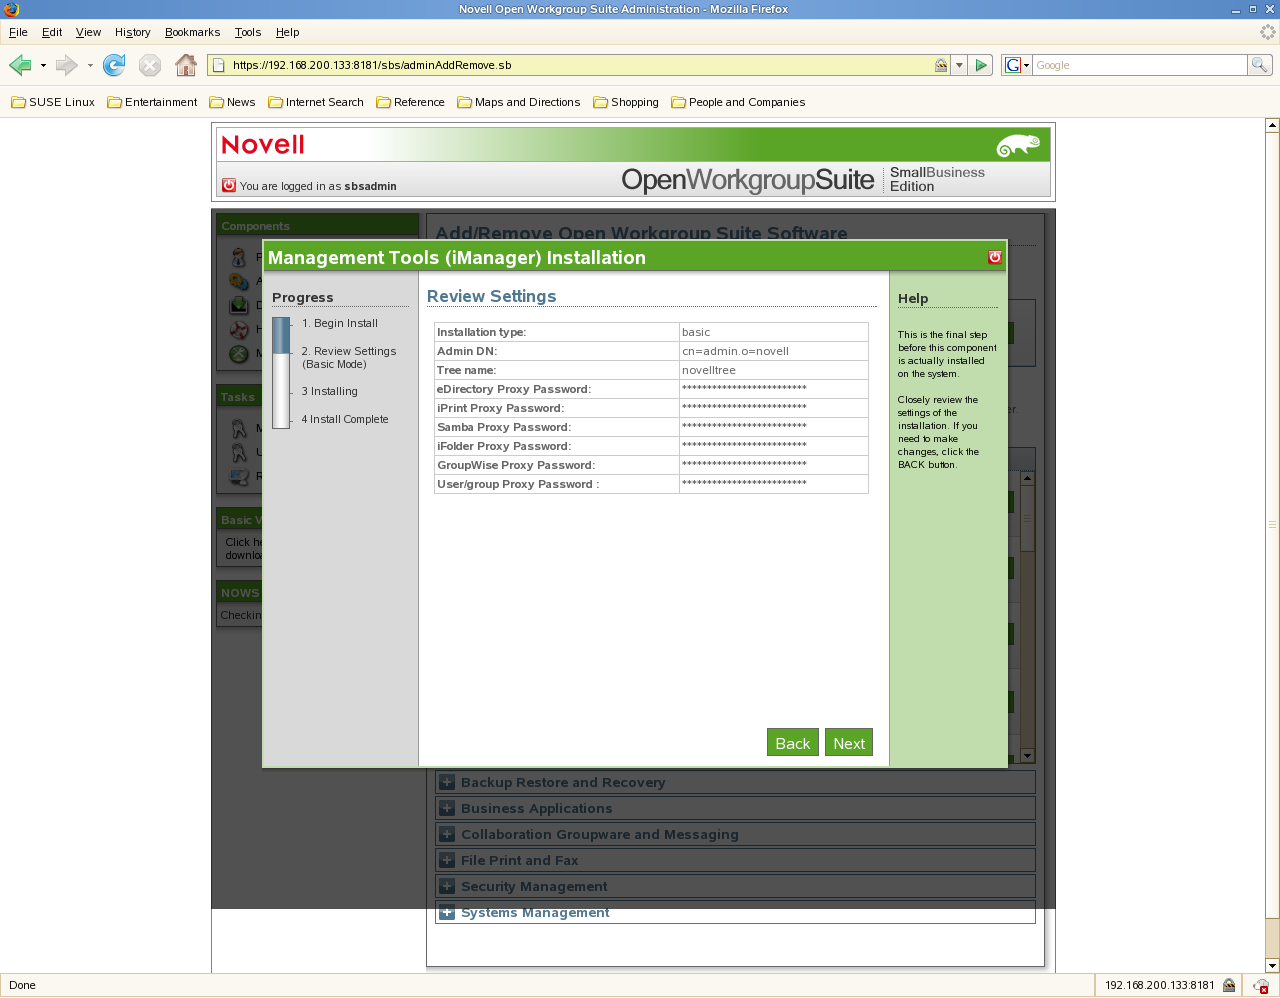
Task: Expand Backup Restore and Recovery section
Action: (447, 782)
